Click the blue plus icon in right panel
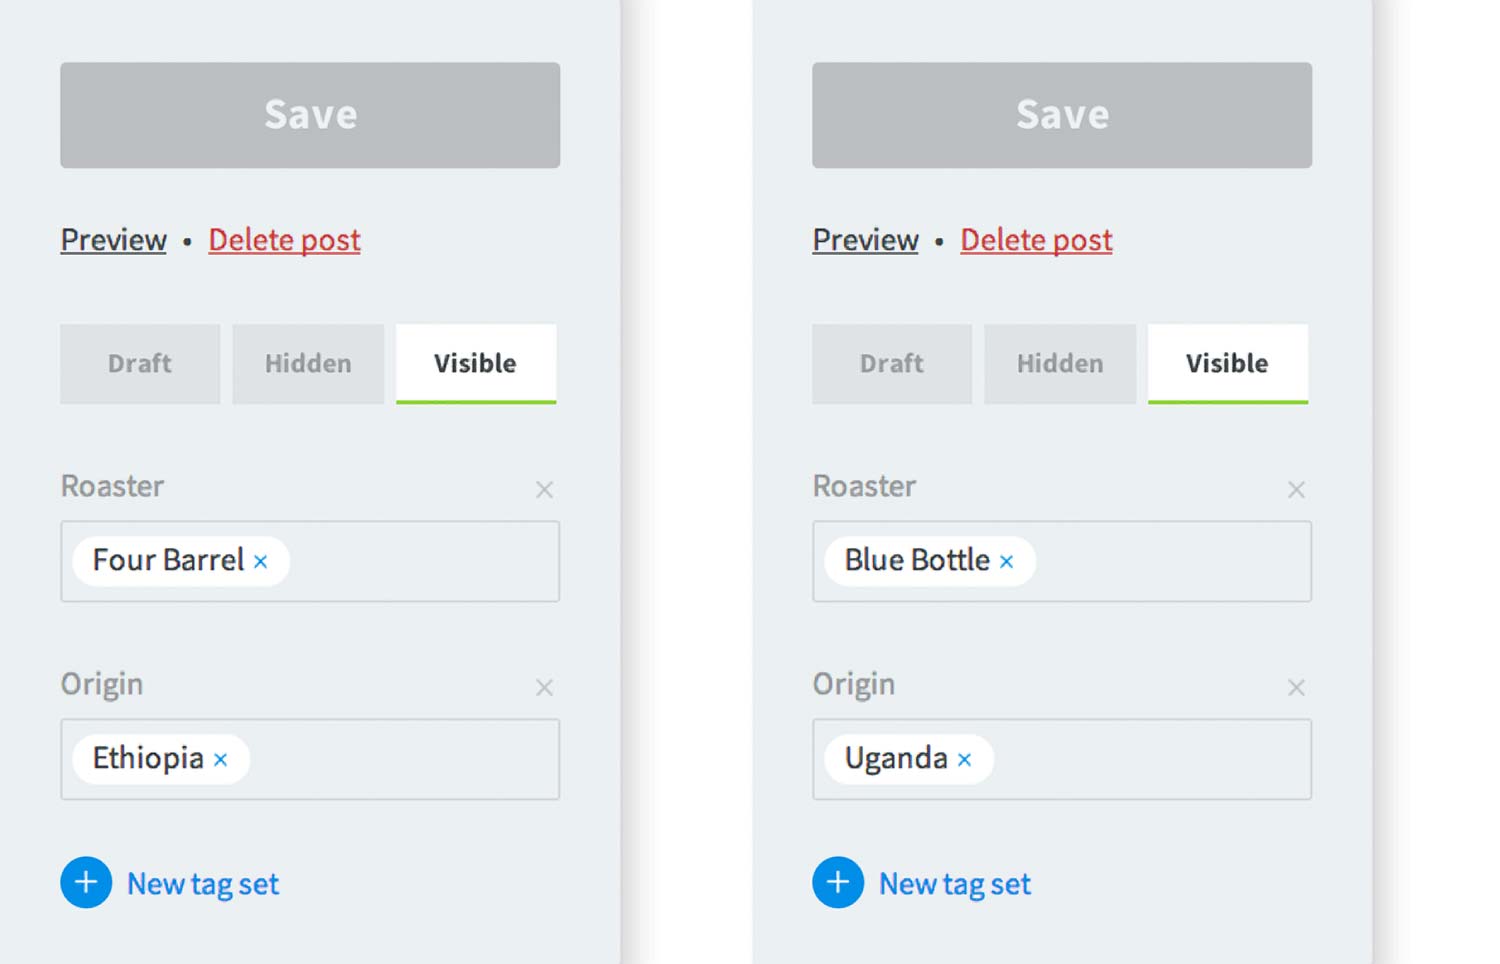Screen dimensions: 1500x964 point(838,882)
